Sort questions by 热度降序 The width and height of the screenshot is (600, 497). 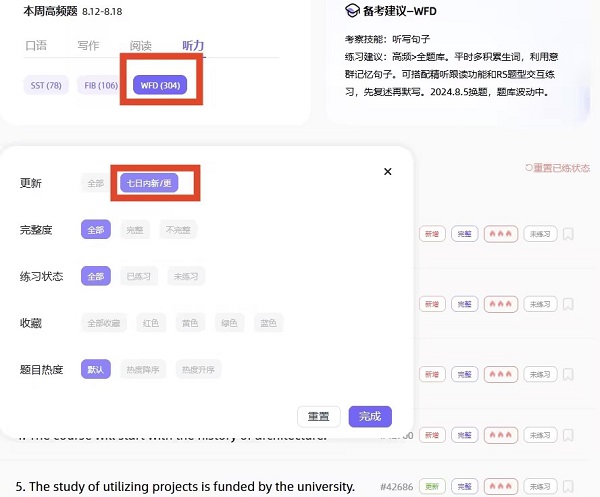click(143, 369)
